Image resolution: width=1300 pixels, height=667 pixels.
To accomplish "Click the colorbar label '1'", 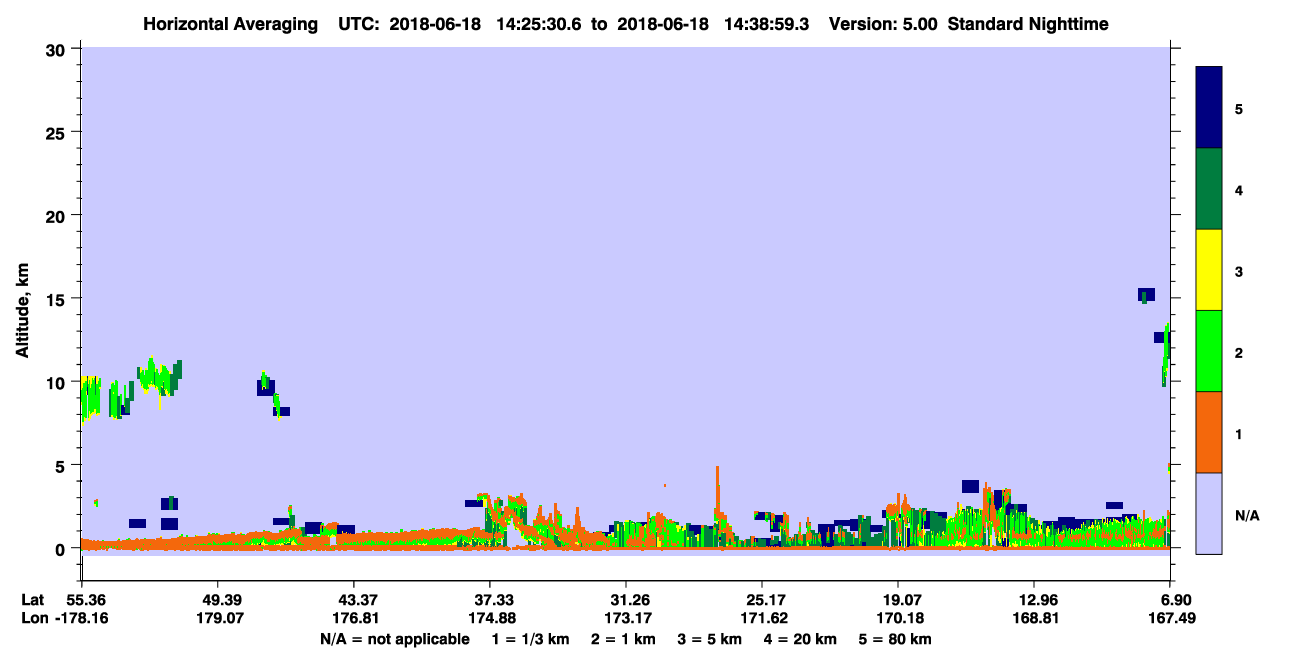I will click(x=1239, y=433).
